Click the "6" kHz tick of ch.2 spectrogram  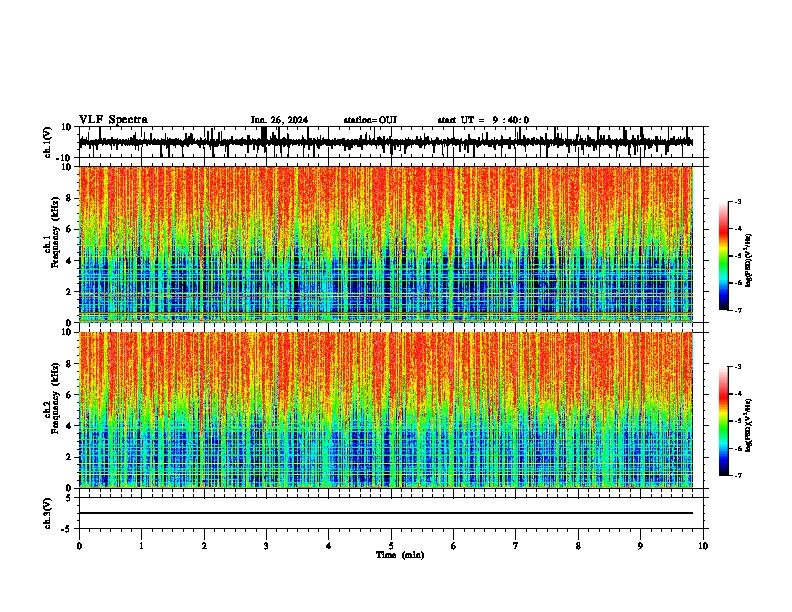click(70, 394)
